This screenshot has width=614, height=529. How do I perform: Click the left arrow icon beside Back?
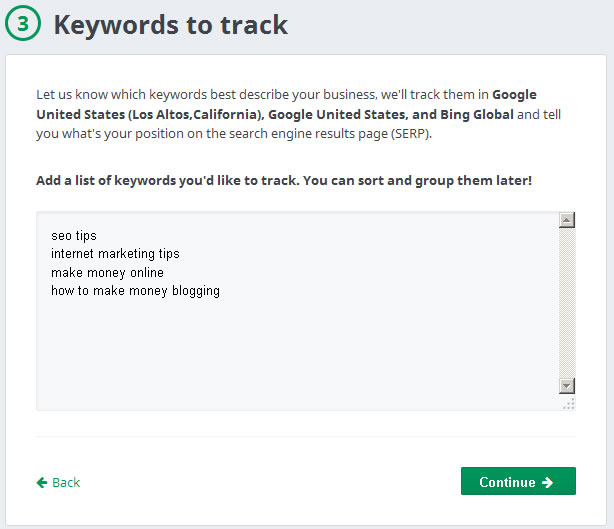tap(42, 482)
